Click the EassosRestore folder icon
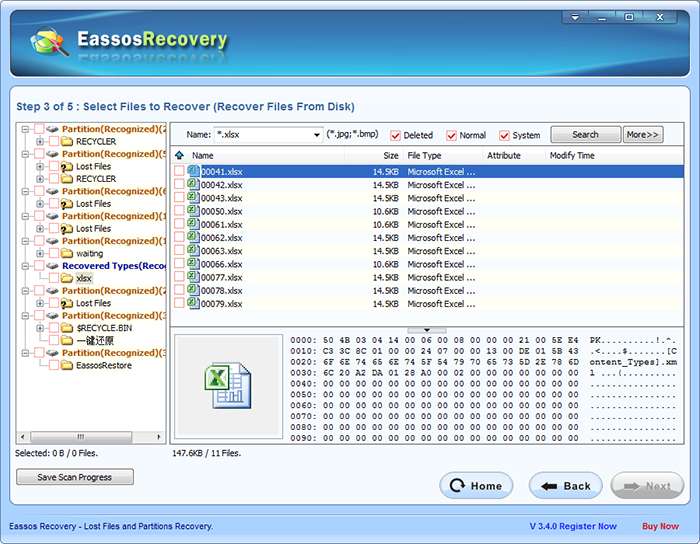 tap(67, 365)
